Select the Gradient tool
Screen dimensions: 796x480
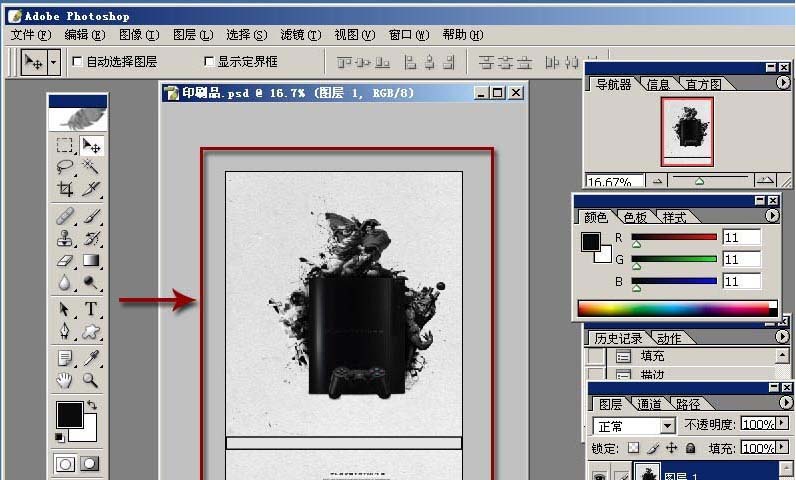click(x=91, y=260)
